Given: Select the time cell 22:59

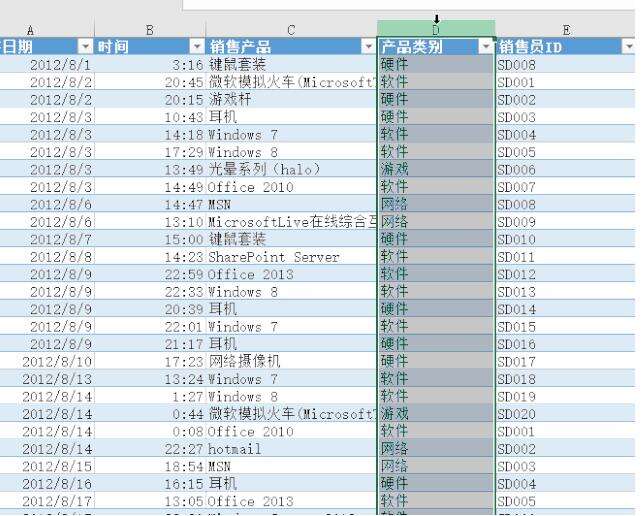Looking at the screenshot, I should [150, 274].
